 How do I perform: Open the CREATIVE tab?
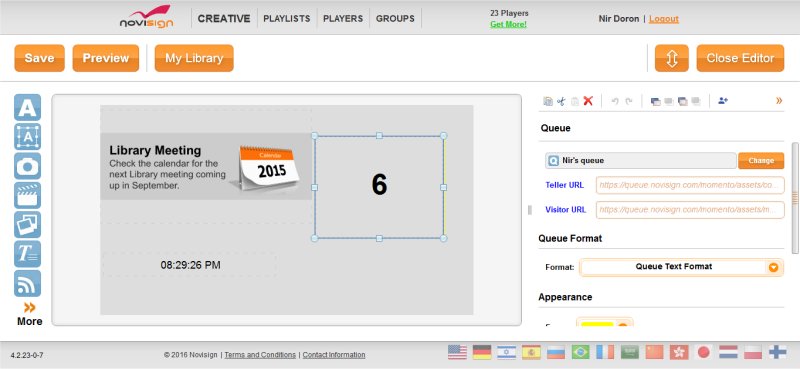224,18
